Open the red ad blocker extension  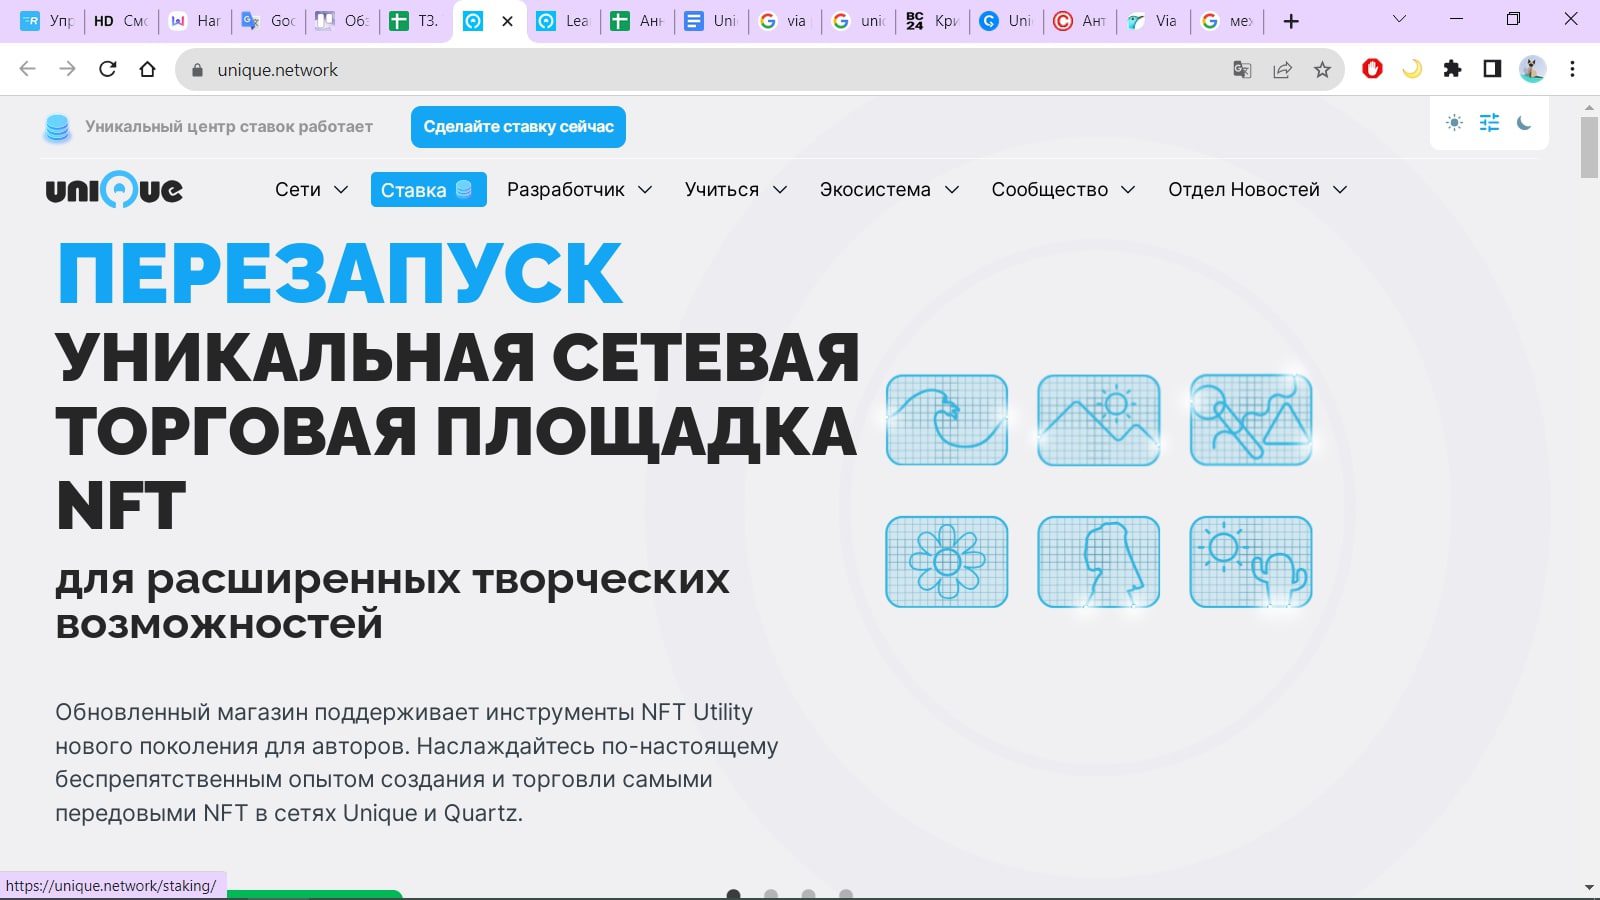(x=1372, y=69)
